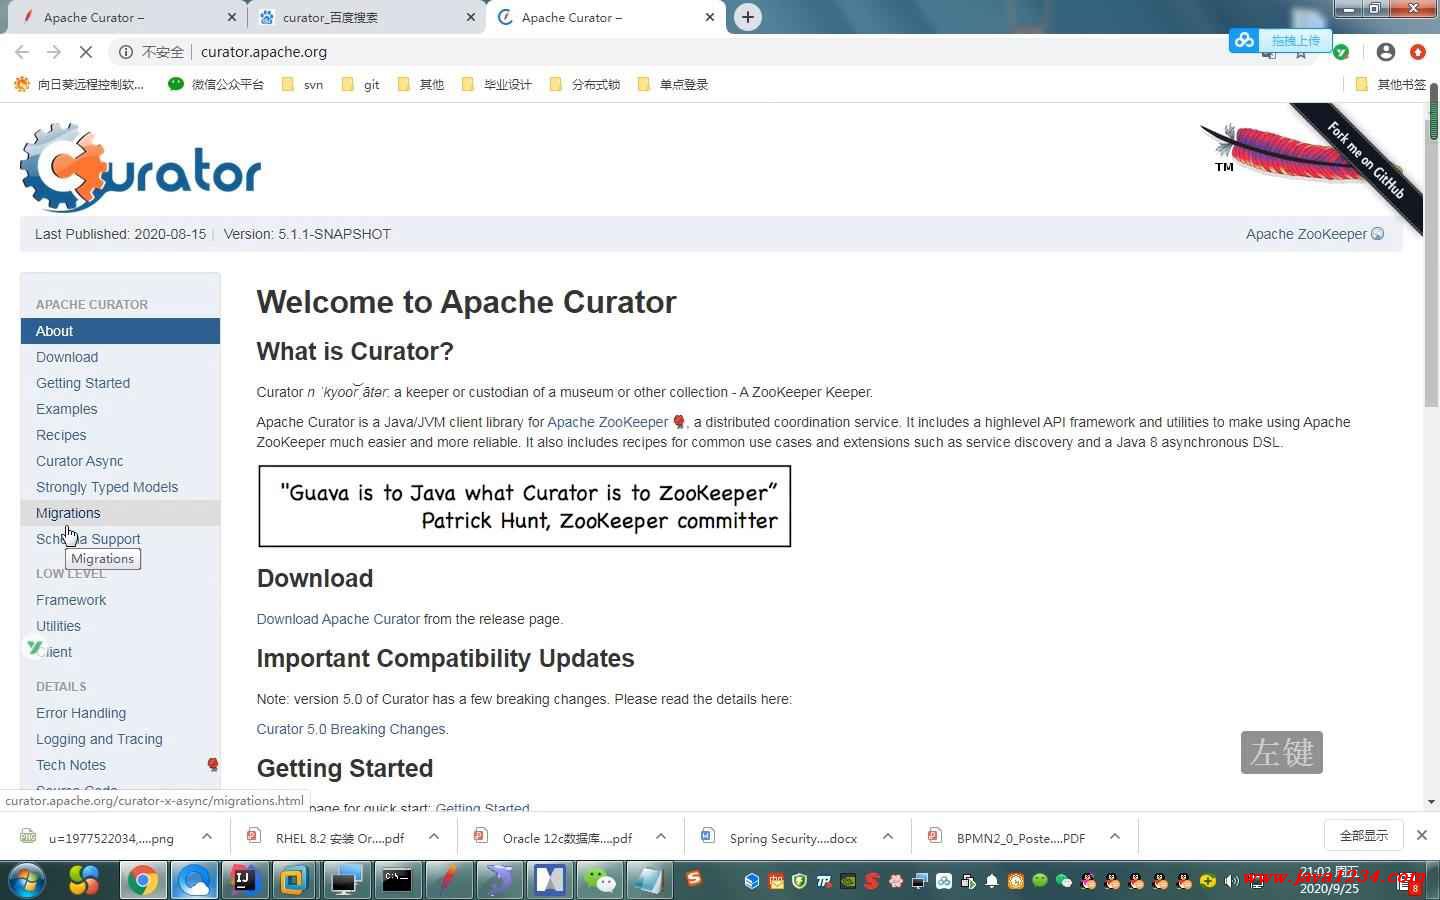Open Tech Notes in the sidebar

(71, 765)
